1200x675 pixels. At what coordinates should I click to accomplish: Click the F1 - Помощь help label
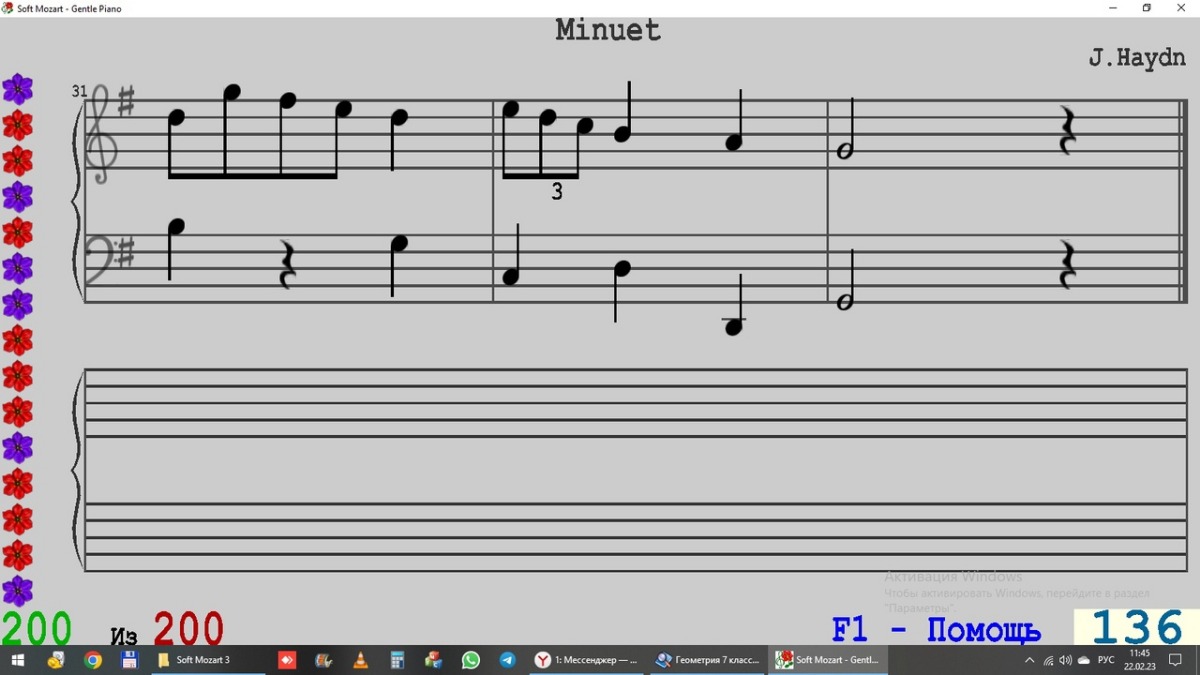(936, 631)
